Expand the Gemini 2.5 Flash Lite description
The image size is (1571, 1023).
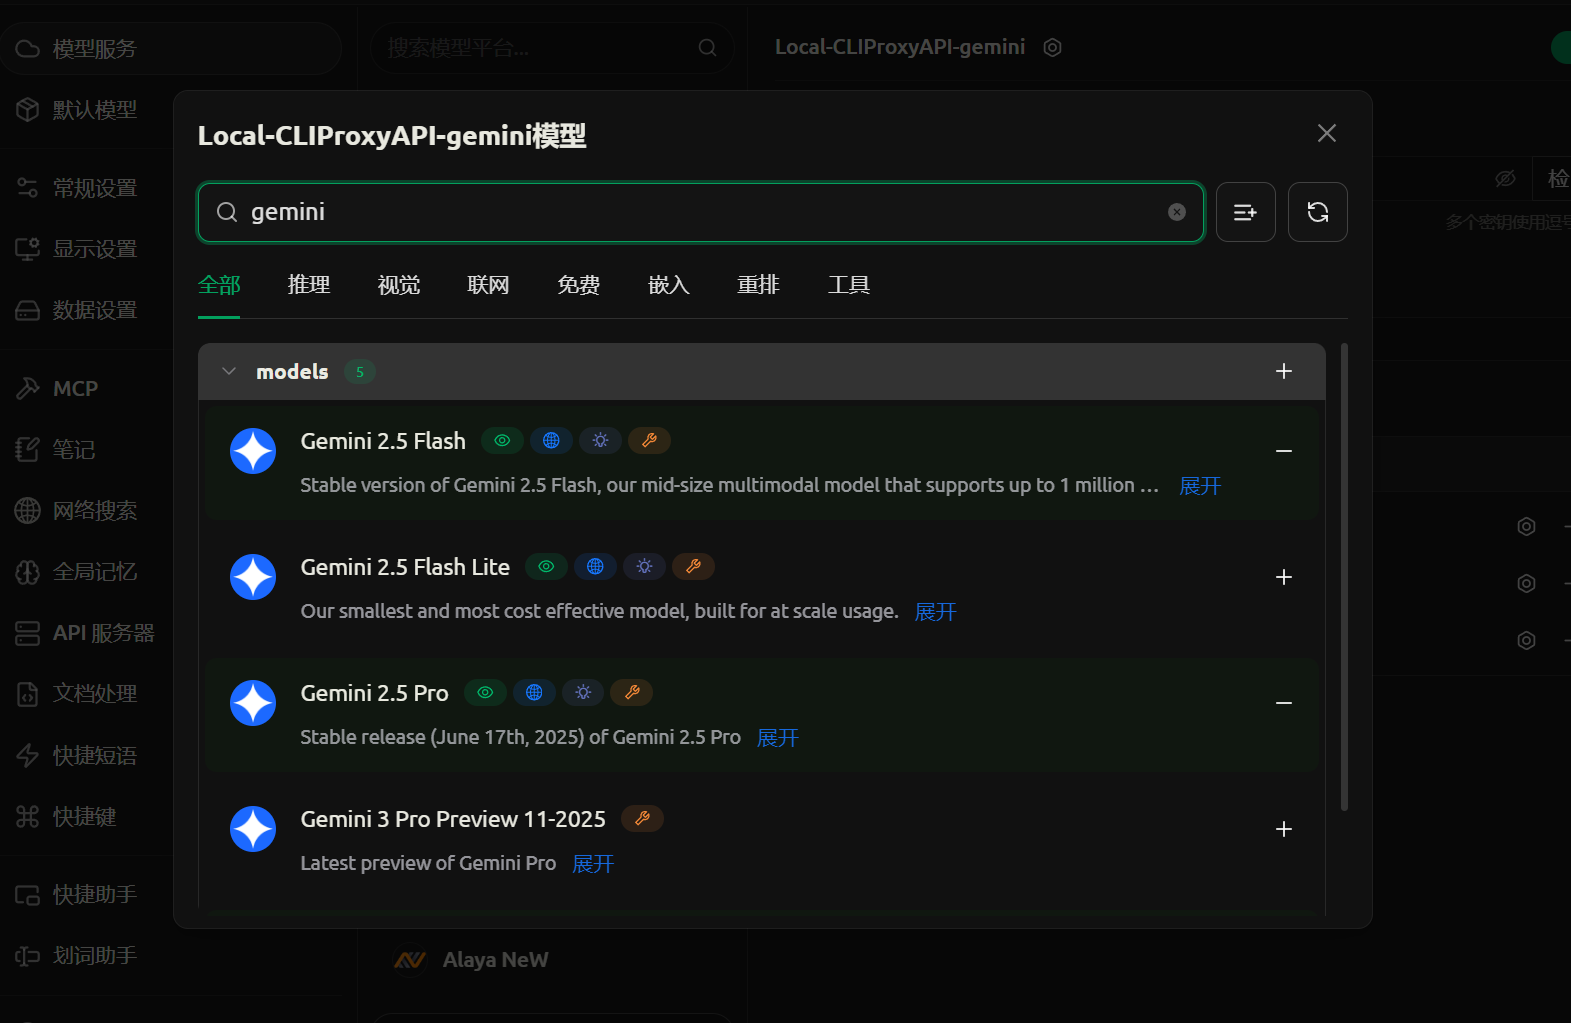[935, 612]
